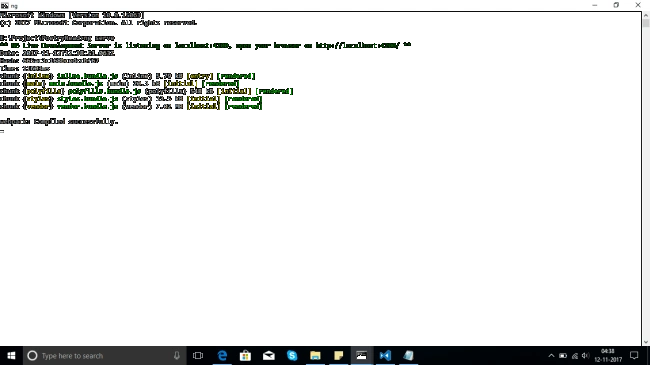Viewport: 650px width, 365px height.
Task: Open Task View from the taskbar
Action: [x=198, y=355]
